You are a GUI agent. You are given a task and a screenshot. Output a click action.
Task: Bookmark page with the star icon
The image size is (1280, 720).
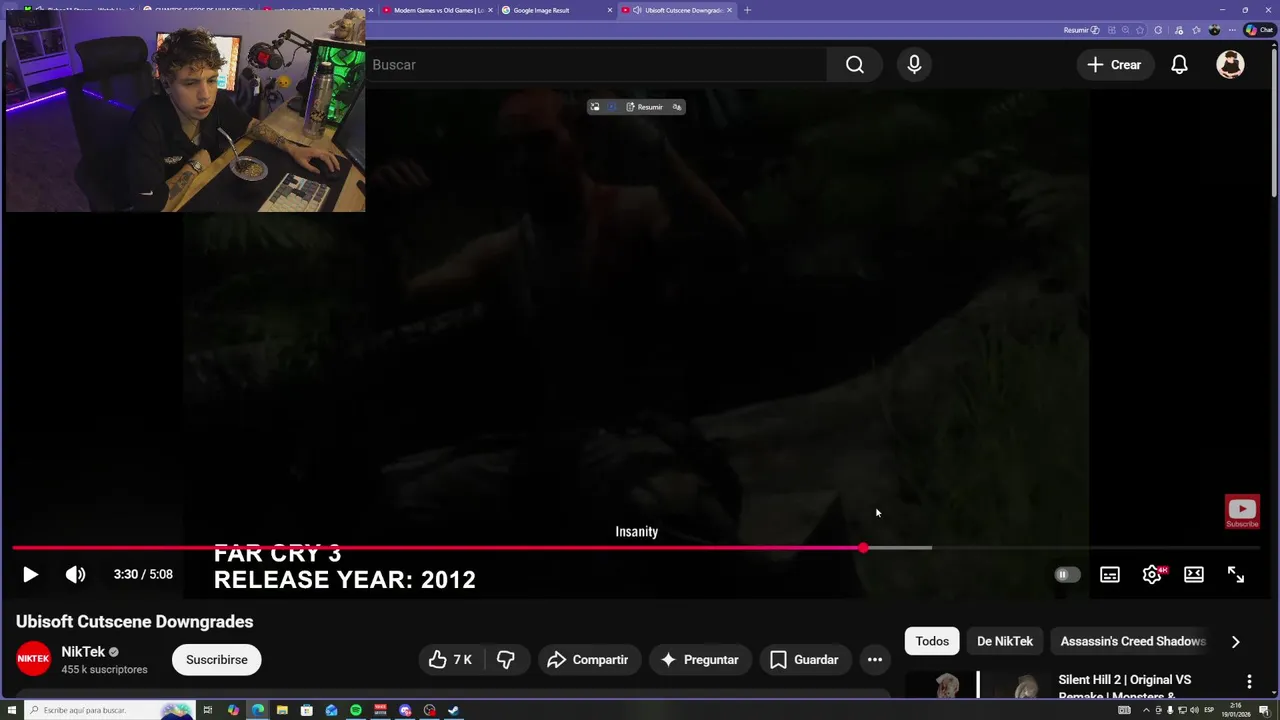click(1140, 30)
